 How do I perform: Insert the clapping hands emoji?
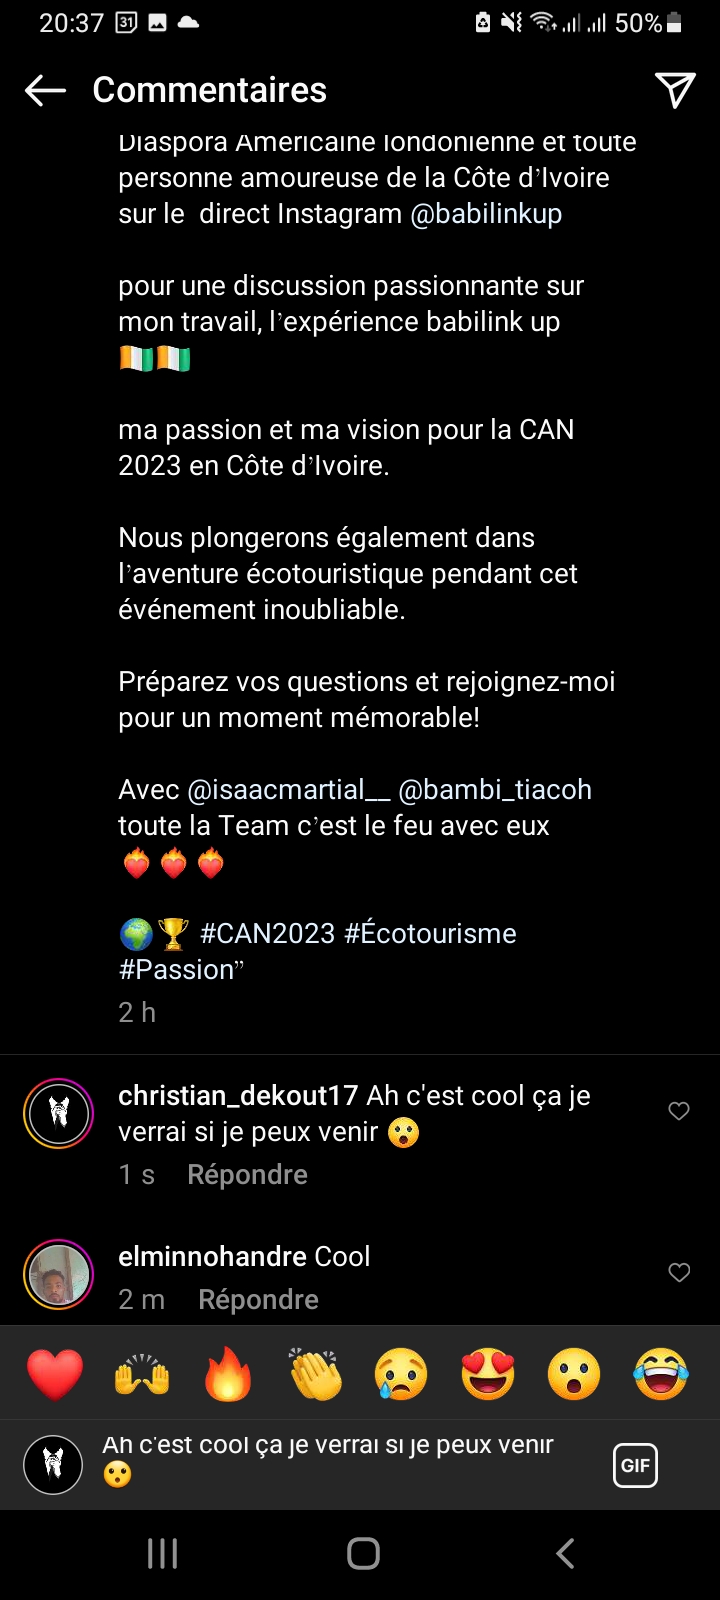click(315, 1374)
